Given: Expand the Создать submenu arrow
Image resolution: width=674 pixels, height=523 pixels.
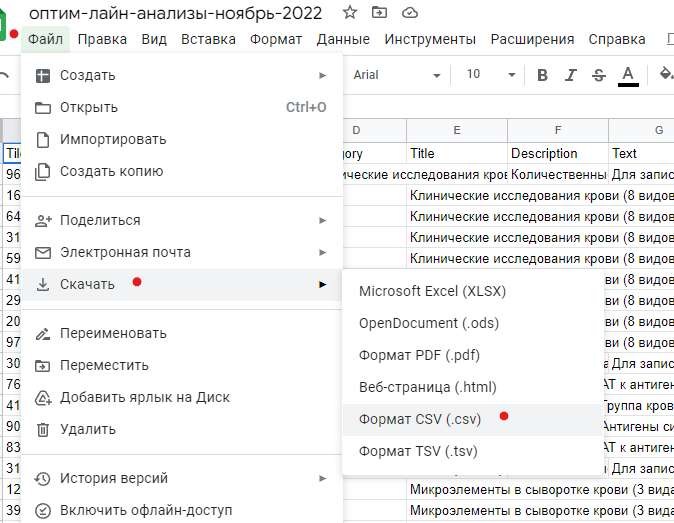Looking at the screenshot, I should click(x=322, y=76).
